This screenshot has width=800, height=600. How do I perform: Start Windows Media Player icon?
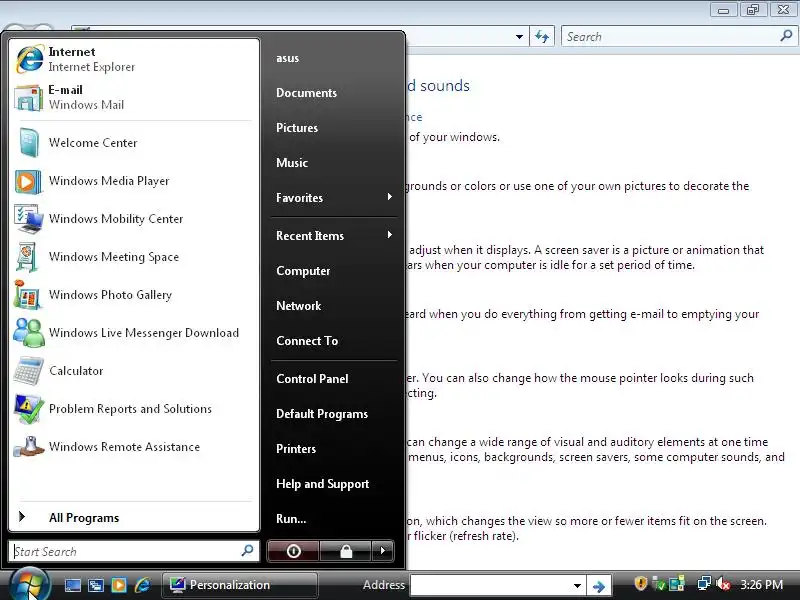point(28,181)
